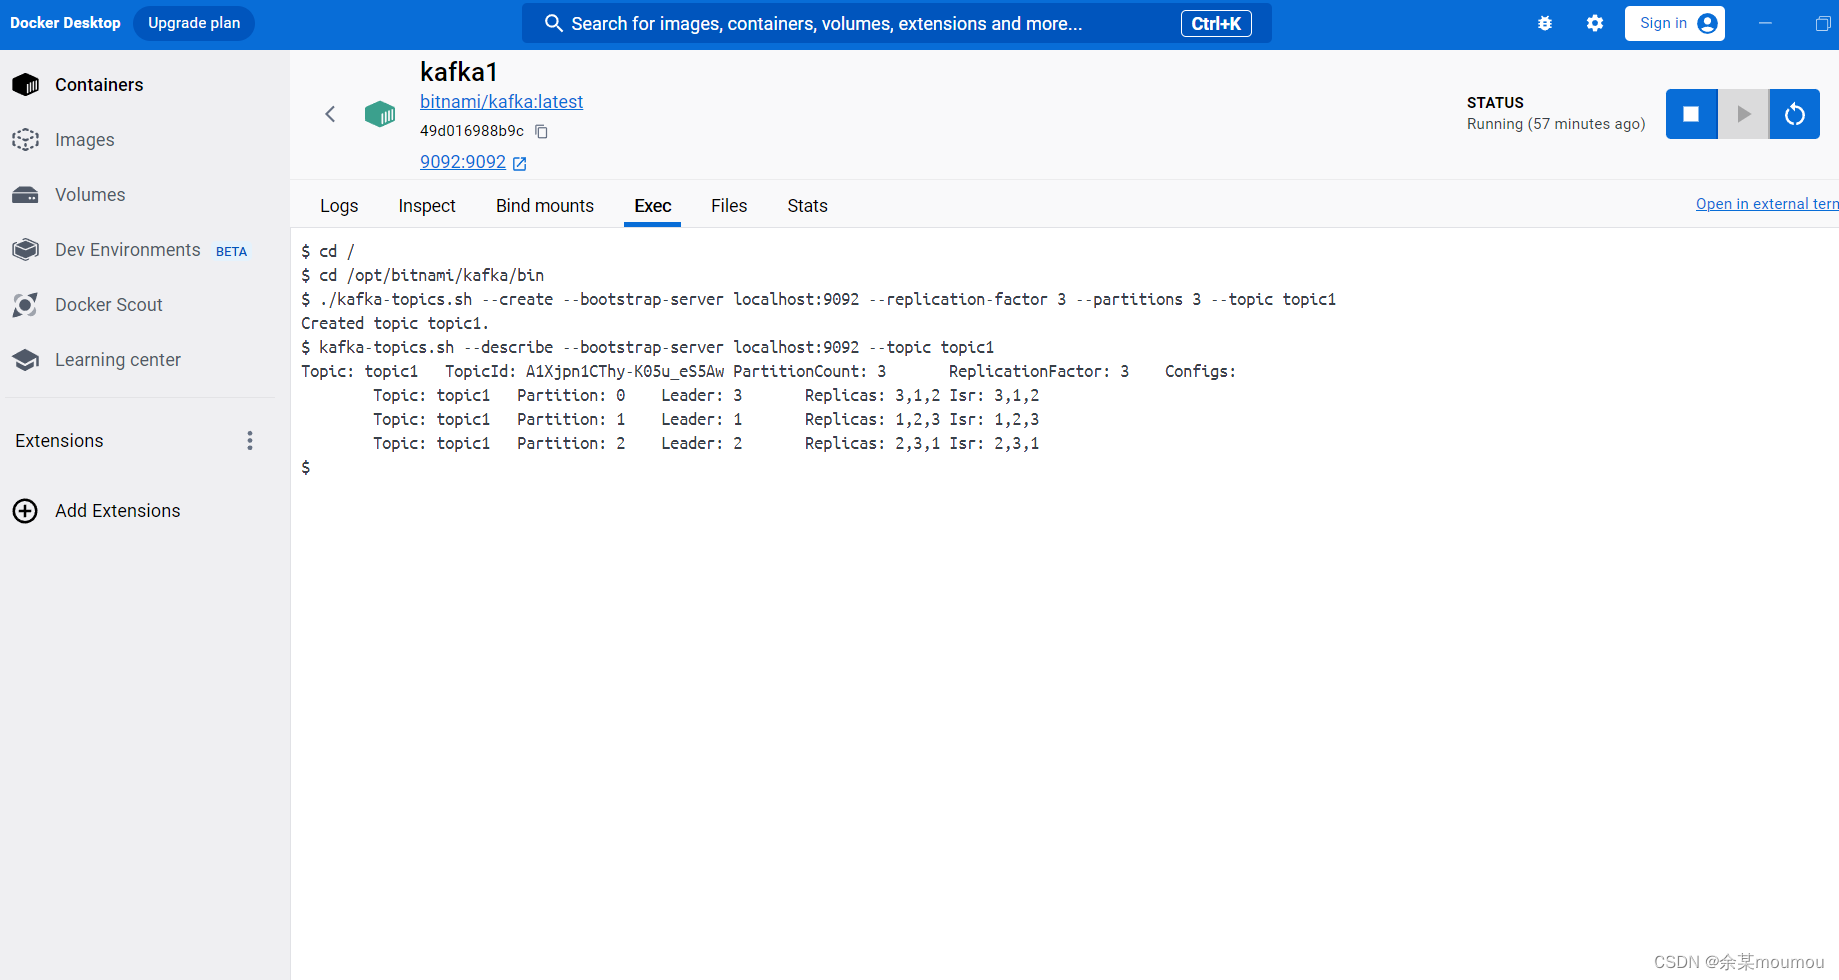Click the 'kafka-topics.sh --describe' command line
Screen dimensions: 1839x980
[x=648, y=347]
